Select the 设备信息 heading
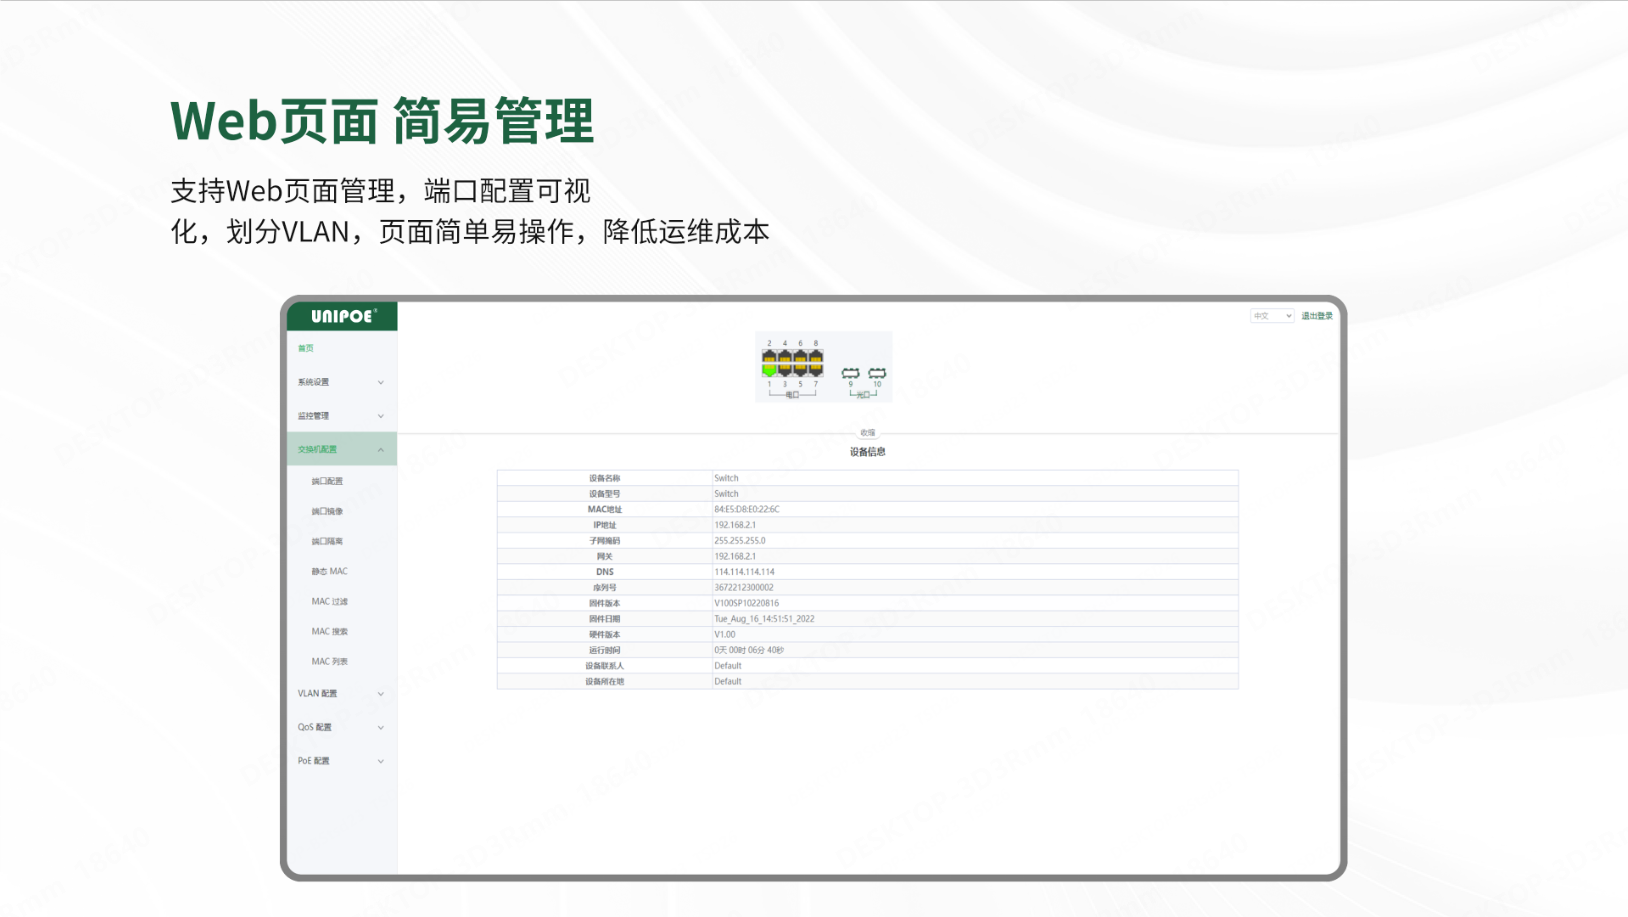Image resolution: width=1628 pixels, height=917 pixels. (x=868, y=452)
